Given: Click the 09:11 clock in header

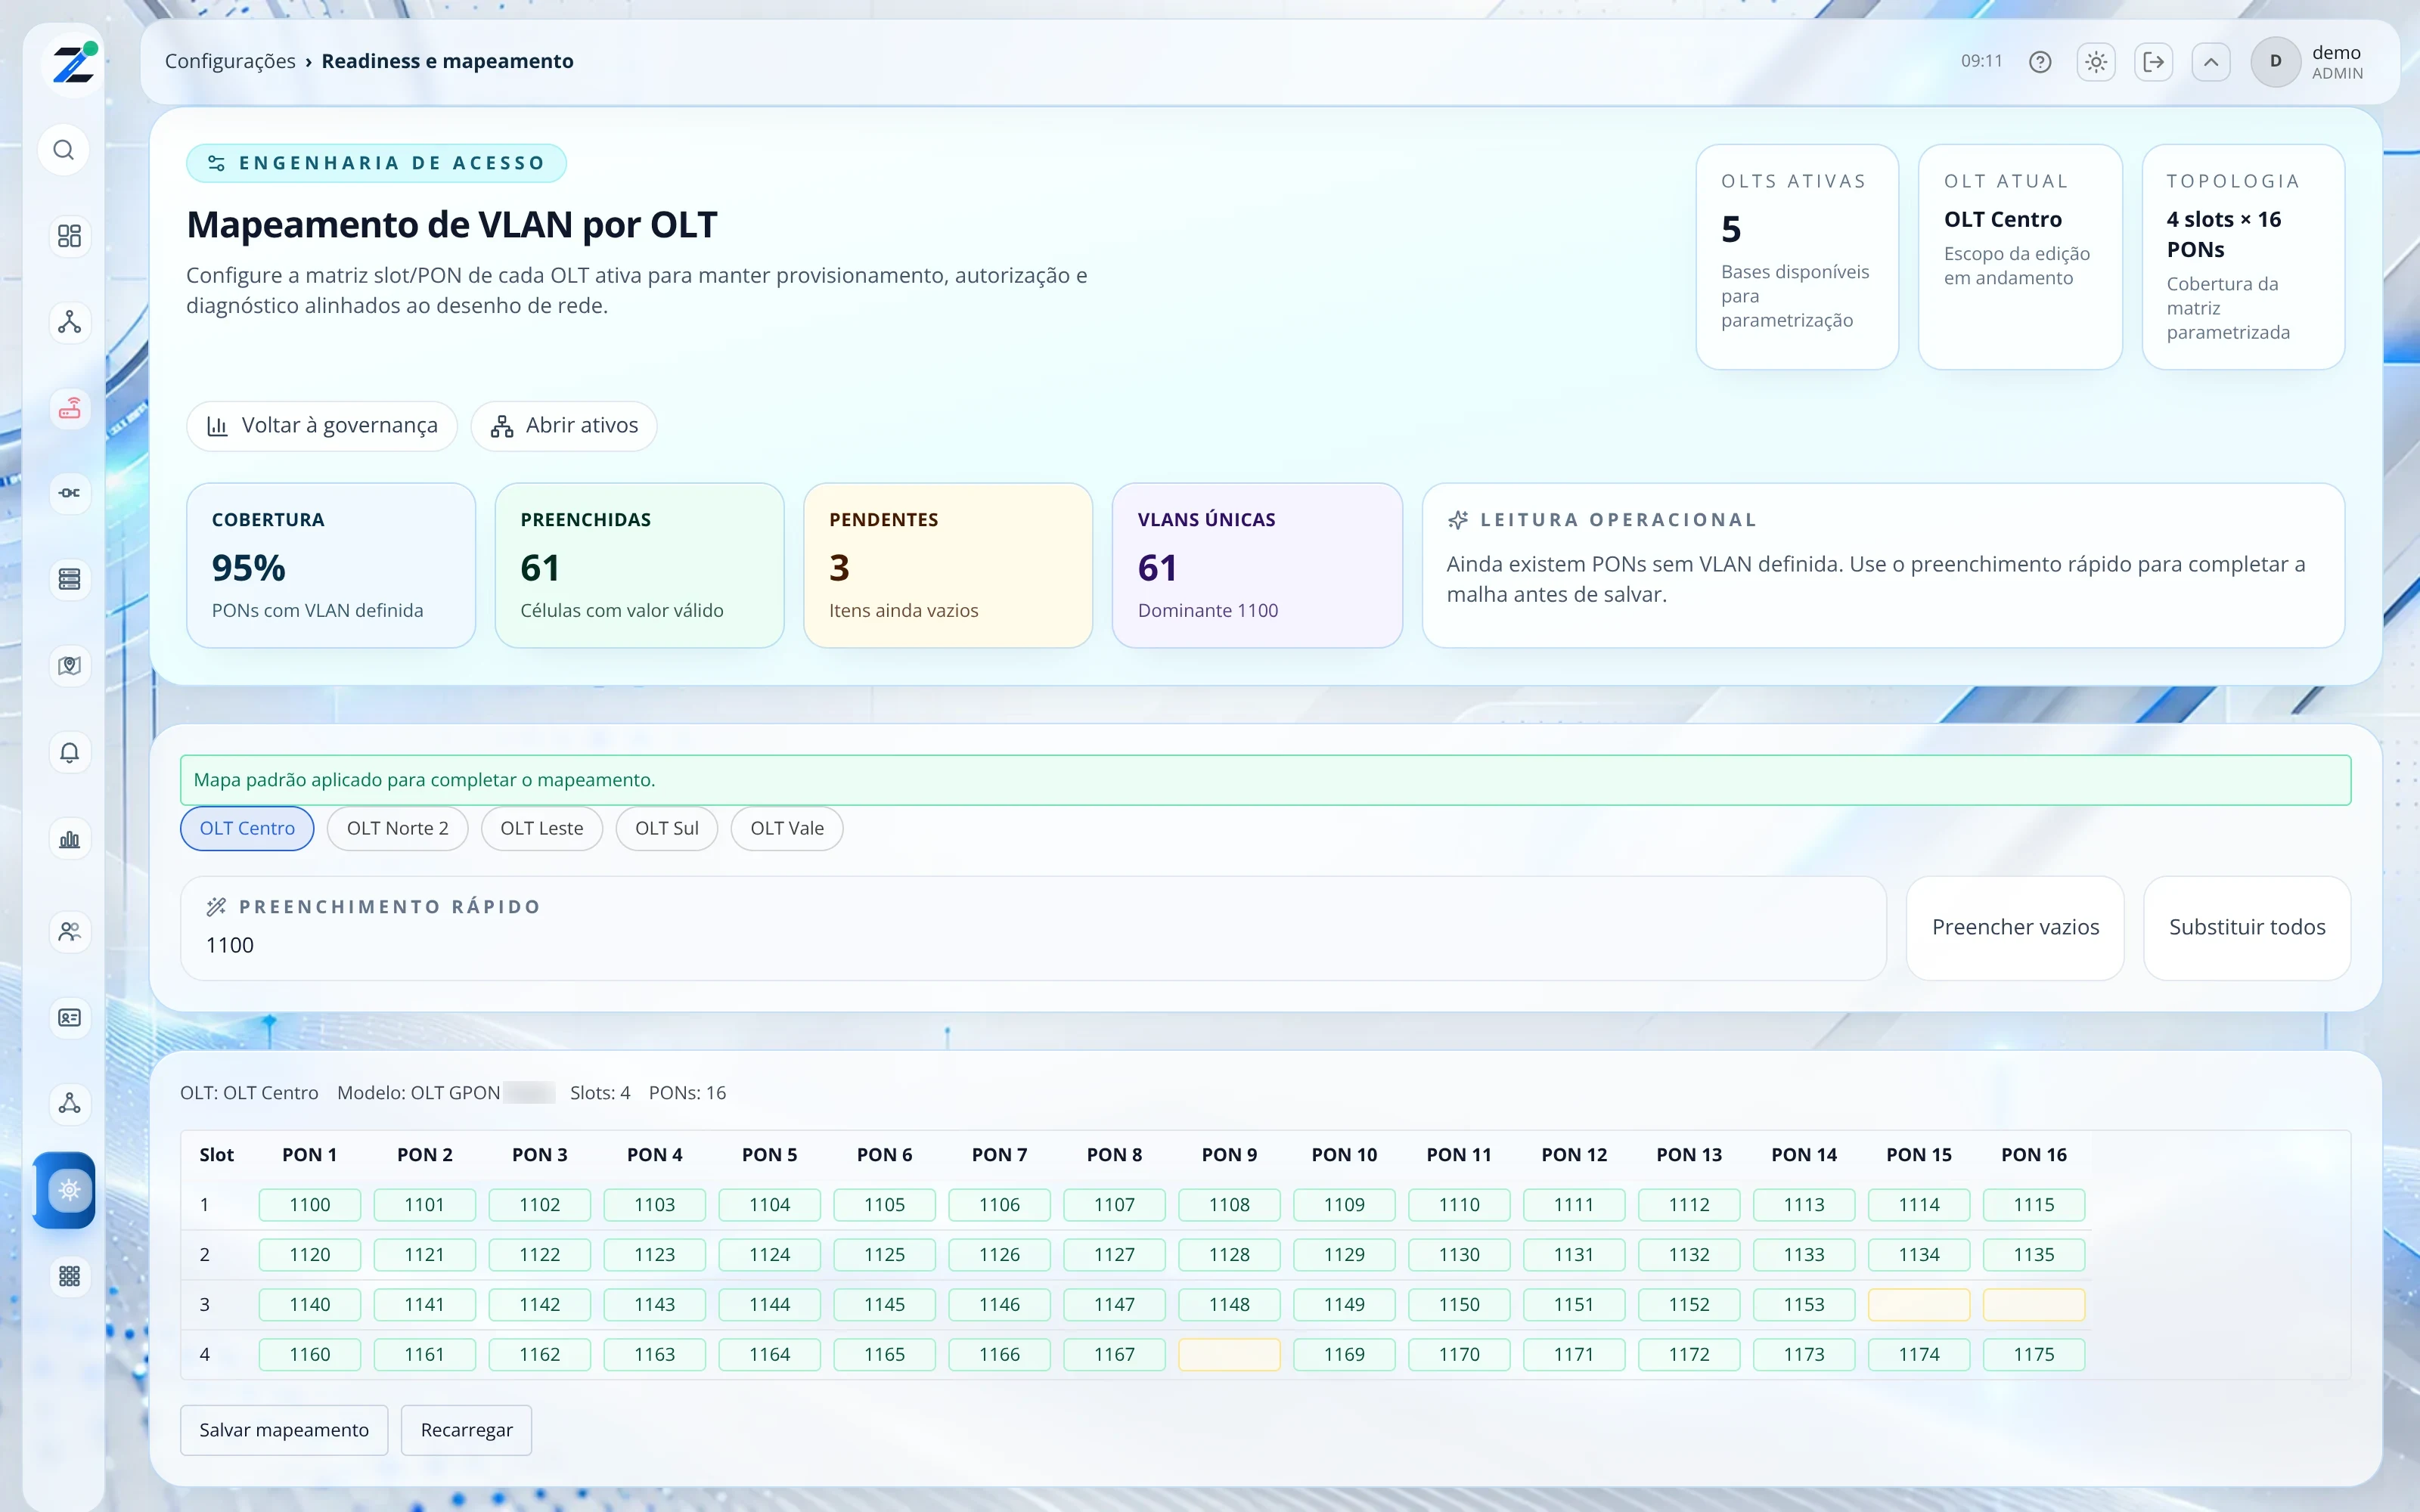Looking at the screenshot, I should pos(1981,61).
